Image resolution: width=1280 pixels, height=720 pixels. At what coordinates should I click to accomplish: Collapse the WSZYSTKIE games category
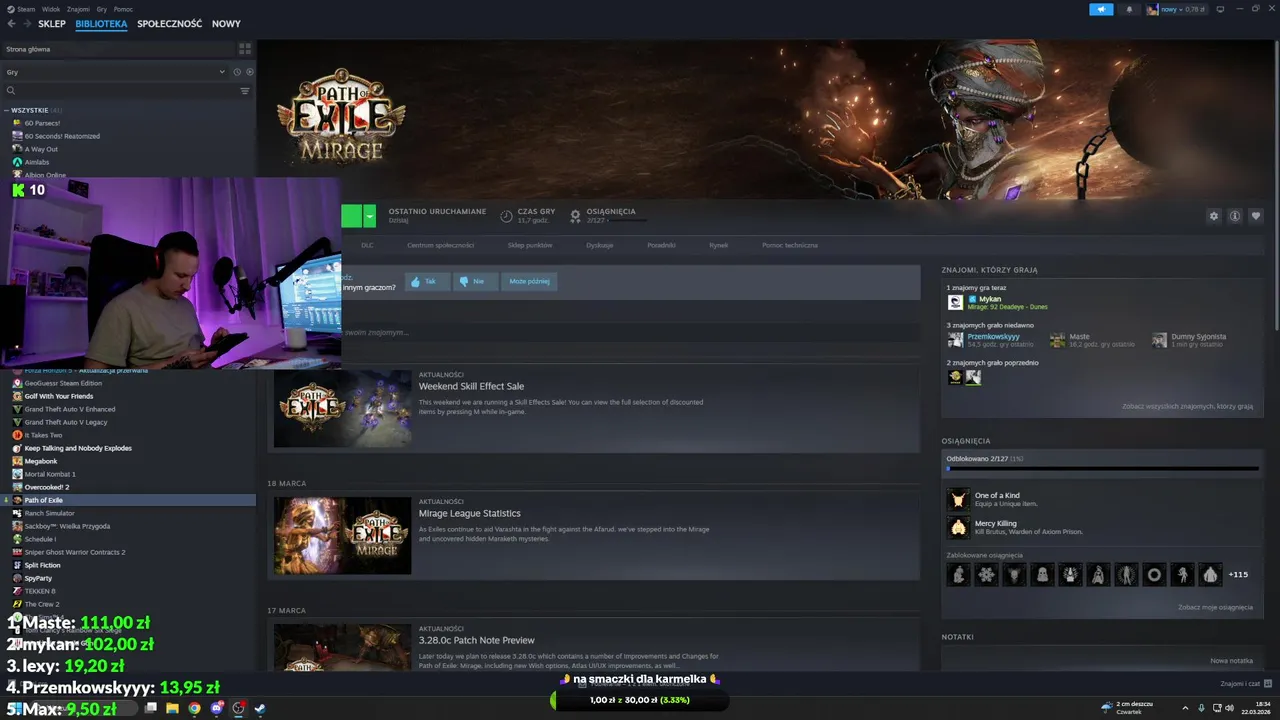pos(32,110)
